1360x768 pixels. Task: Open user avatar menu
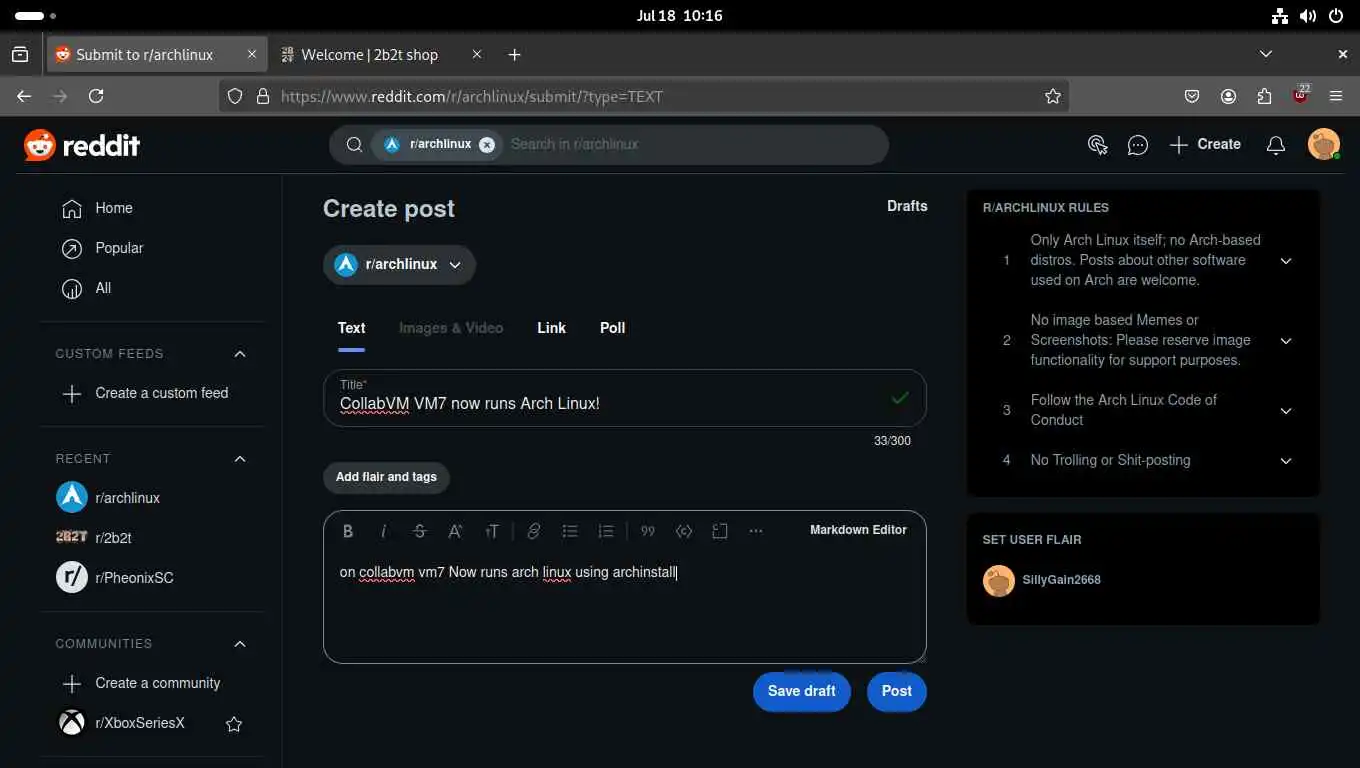click(x=1324, y=144)
